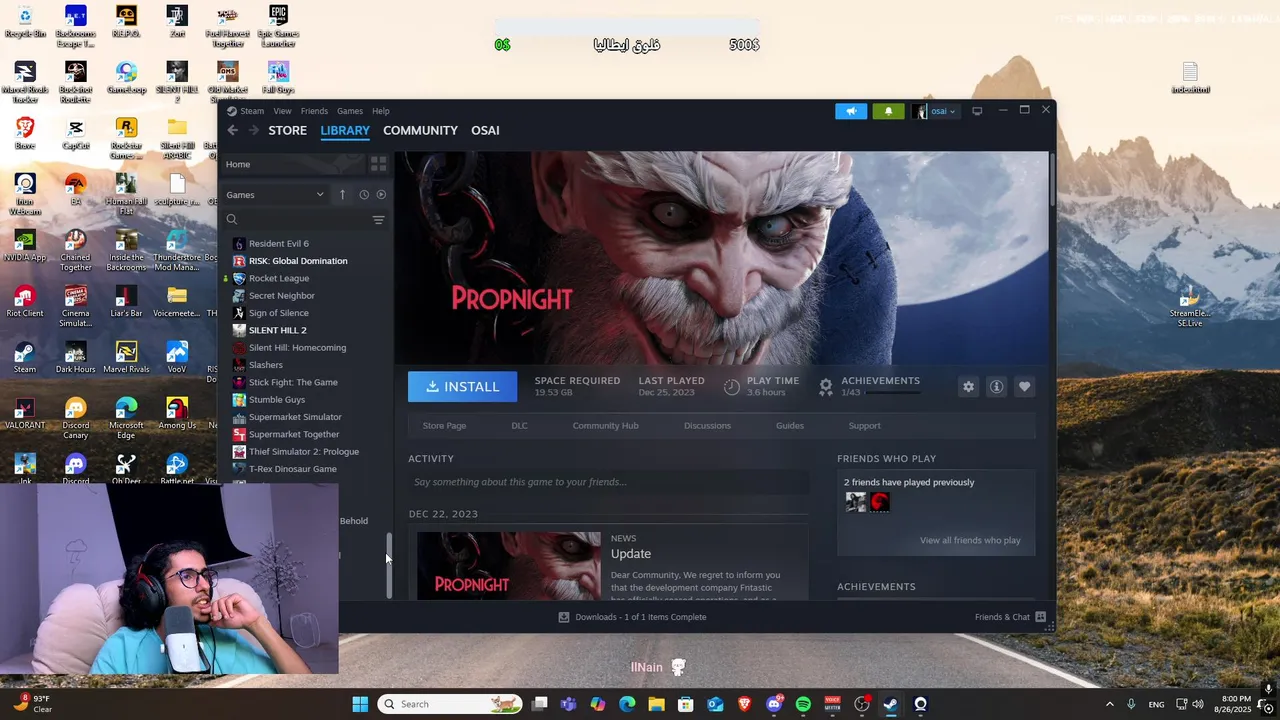The height and width of the screenshot is (720, 1280).
Task: Select Stumble Guys in game list
Action: [277, 400]
